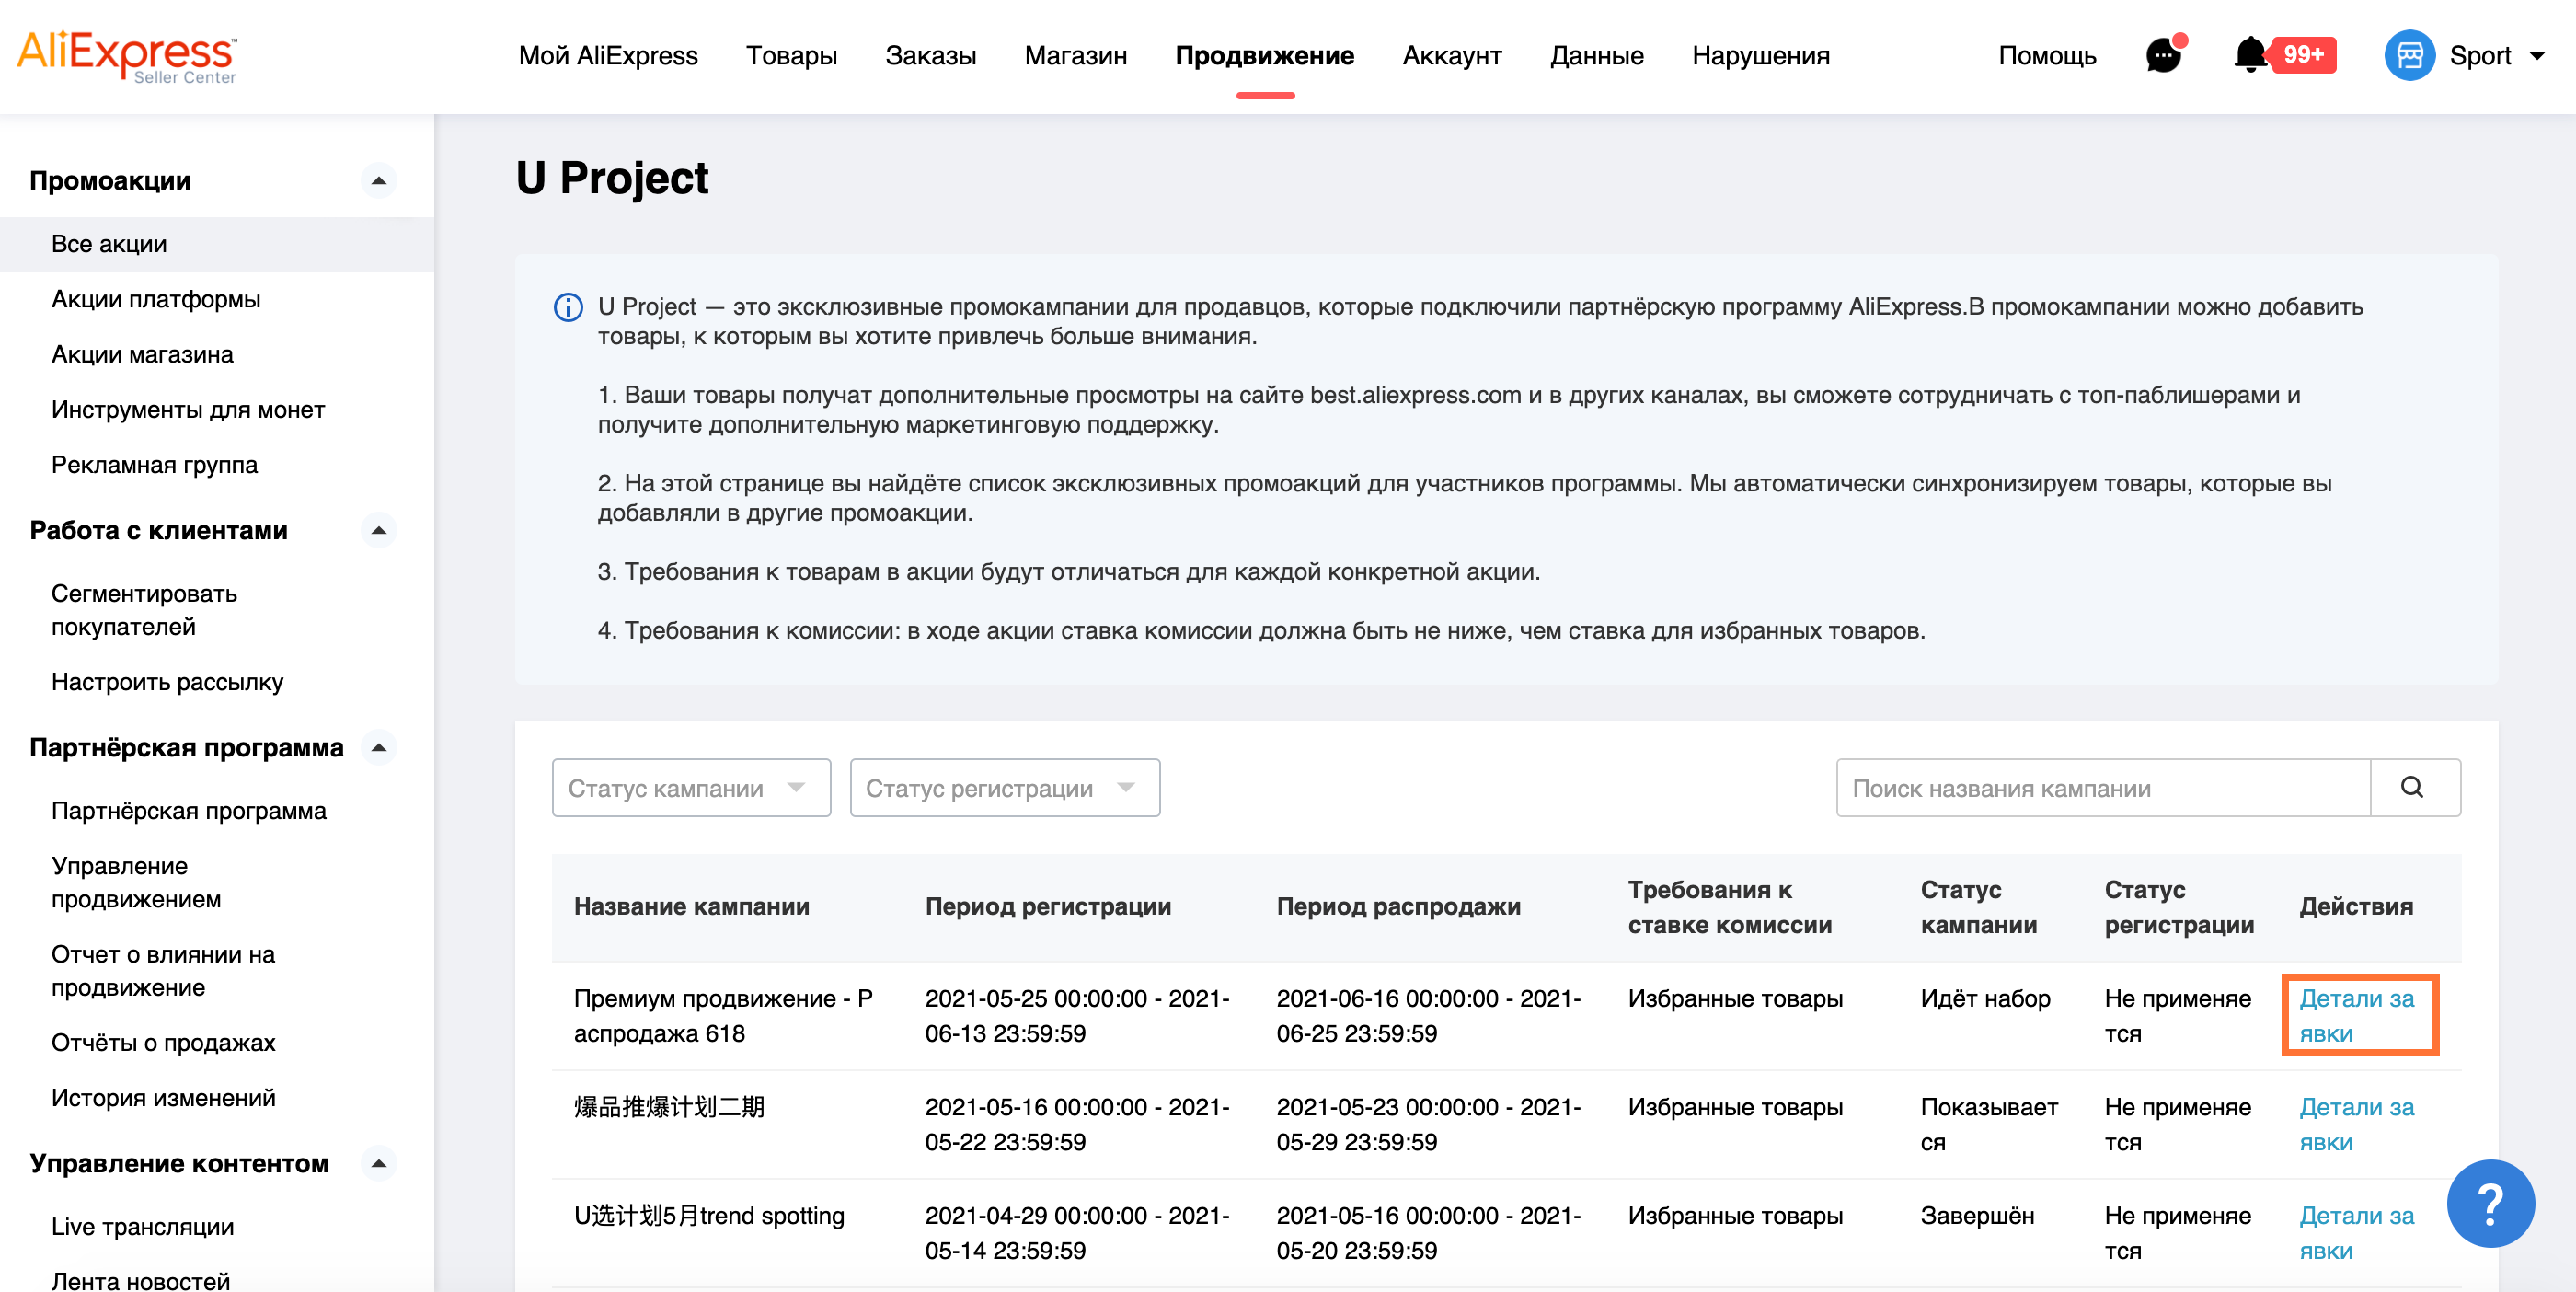This screenshot has width=2576, height=1292.
Task: Open Live трансляции in sidebar
Action: click(142, 1226)
